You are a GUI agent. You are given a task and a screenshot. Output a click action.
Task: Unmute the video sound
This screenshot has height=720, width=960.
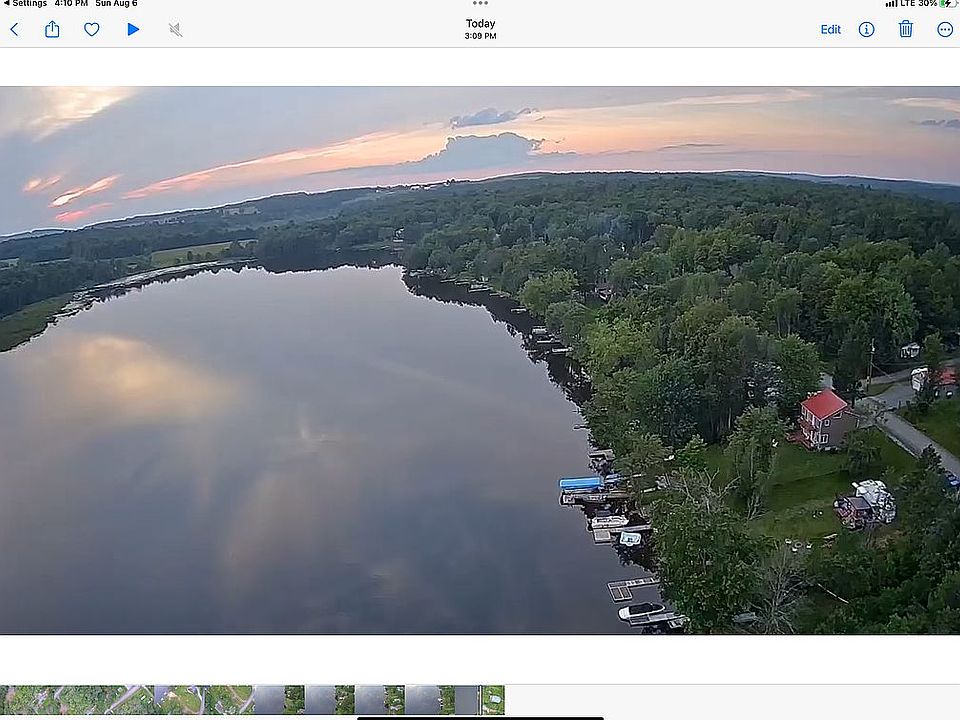(175, 30)
